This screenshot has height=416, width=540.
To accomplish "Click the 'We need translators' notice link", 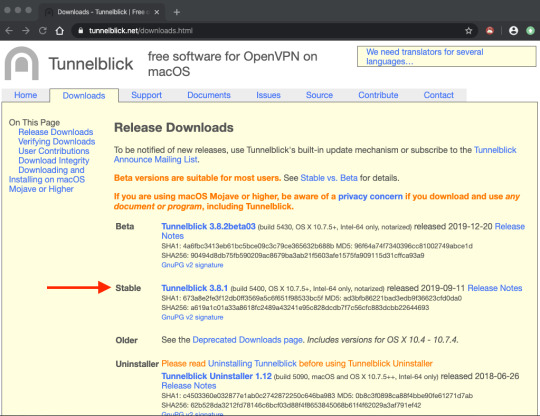I will pos(424,56).
